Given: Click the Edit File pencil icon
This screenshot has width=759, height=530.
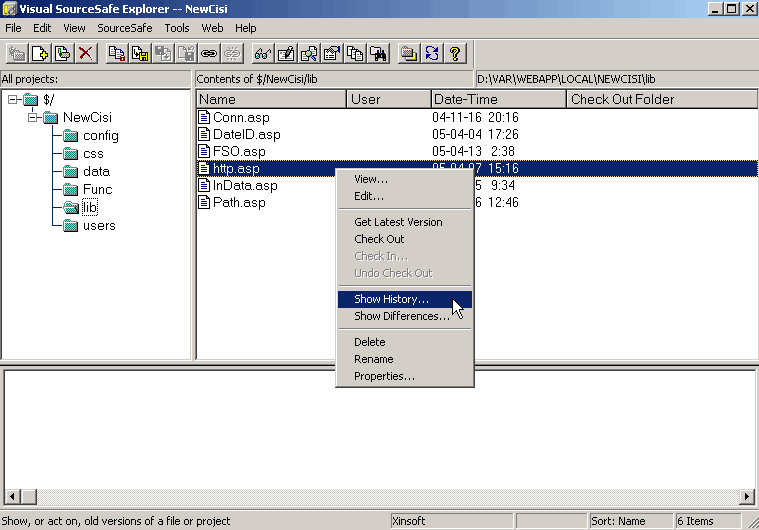Looking at the screenshot, I should pyautogui.click(x=286, y=54).
